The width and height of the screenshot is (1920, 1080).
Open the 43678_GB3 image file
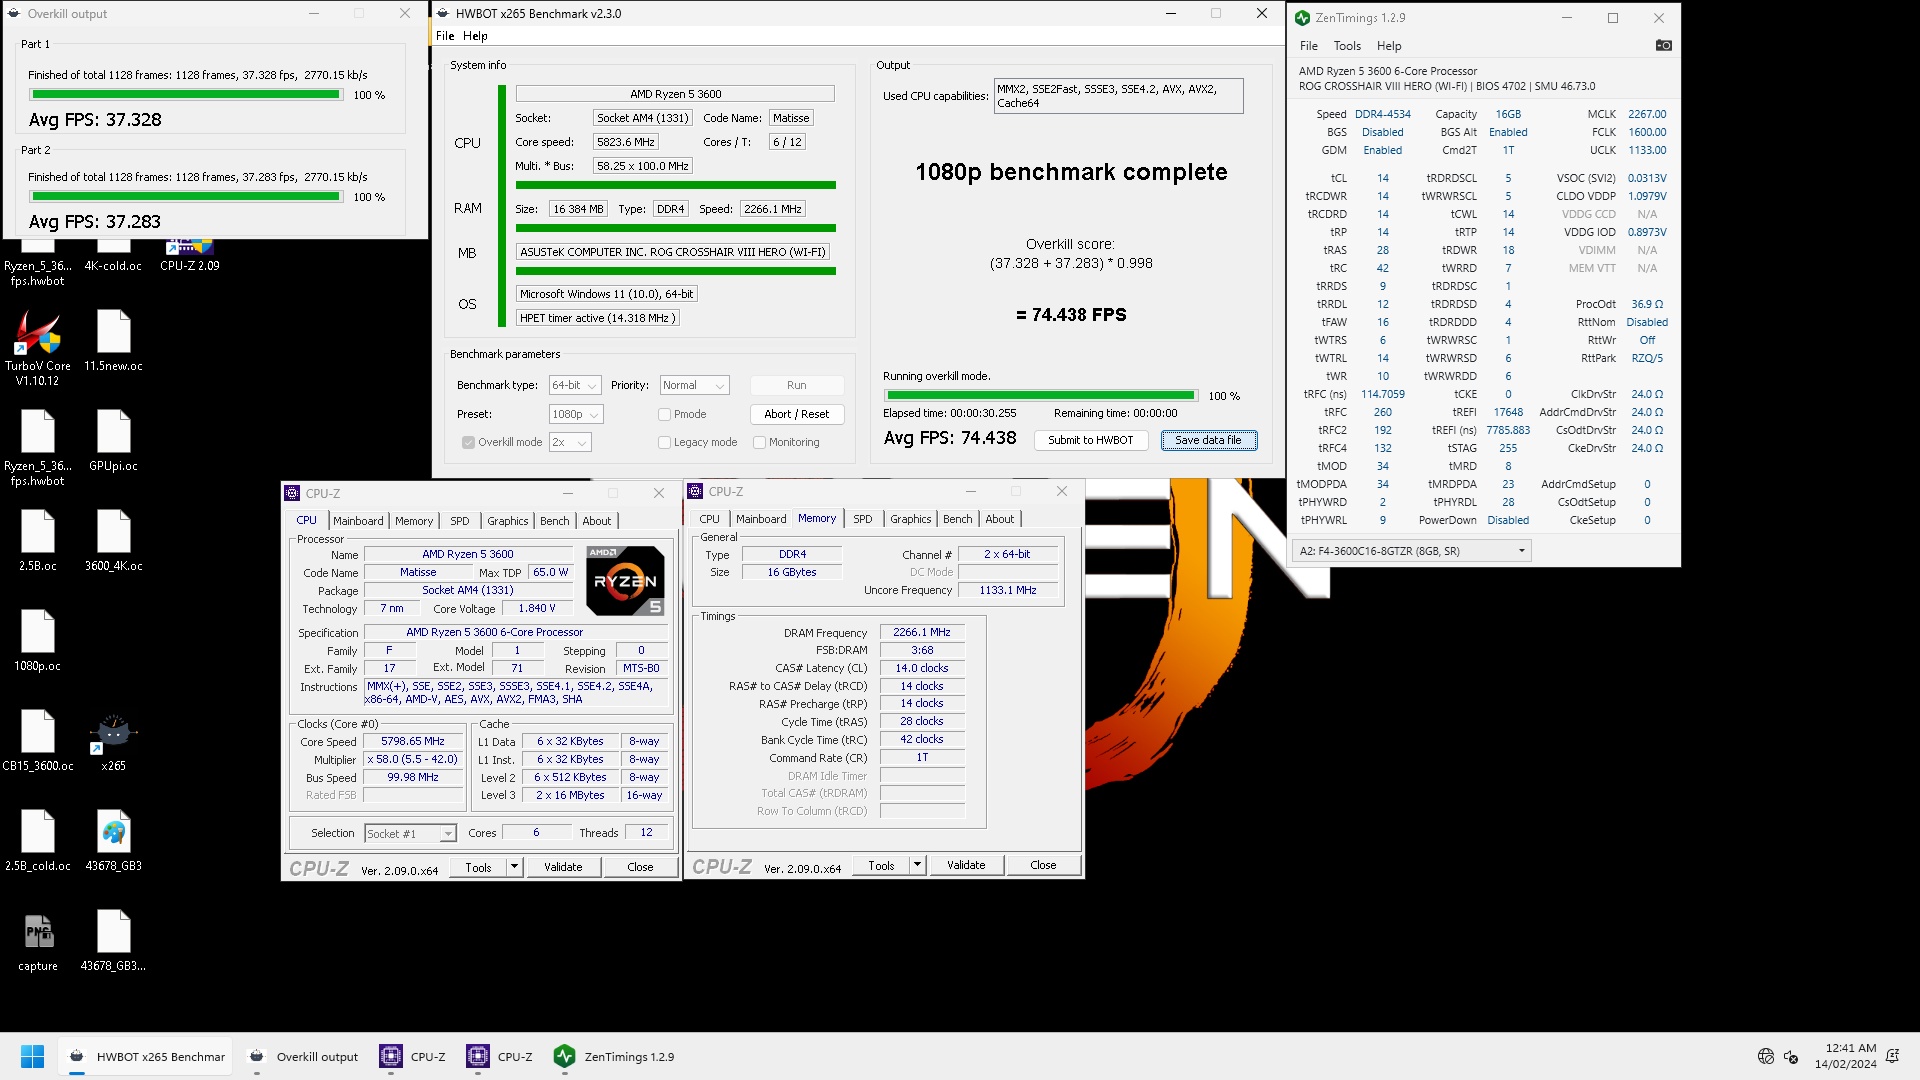113,840
